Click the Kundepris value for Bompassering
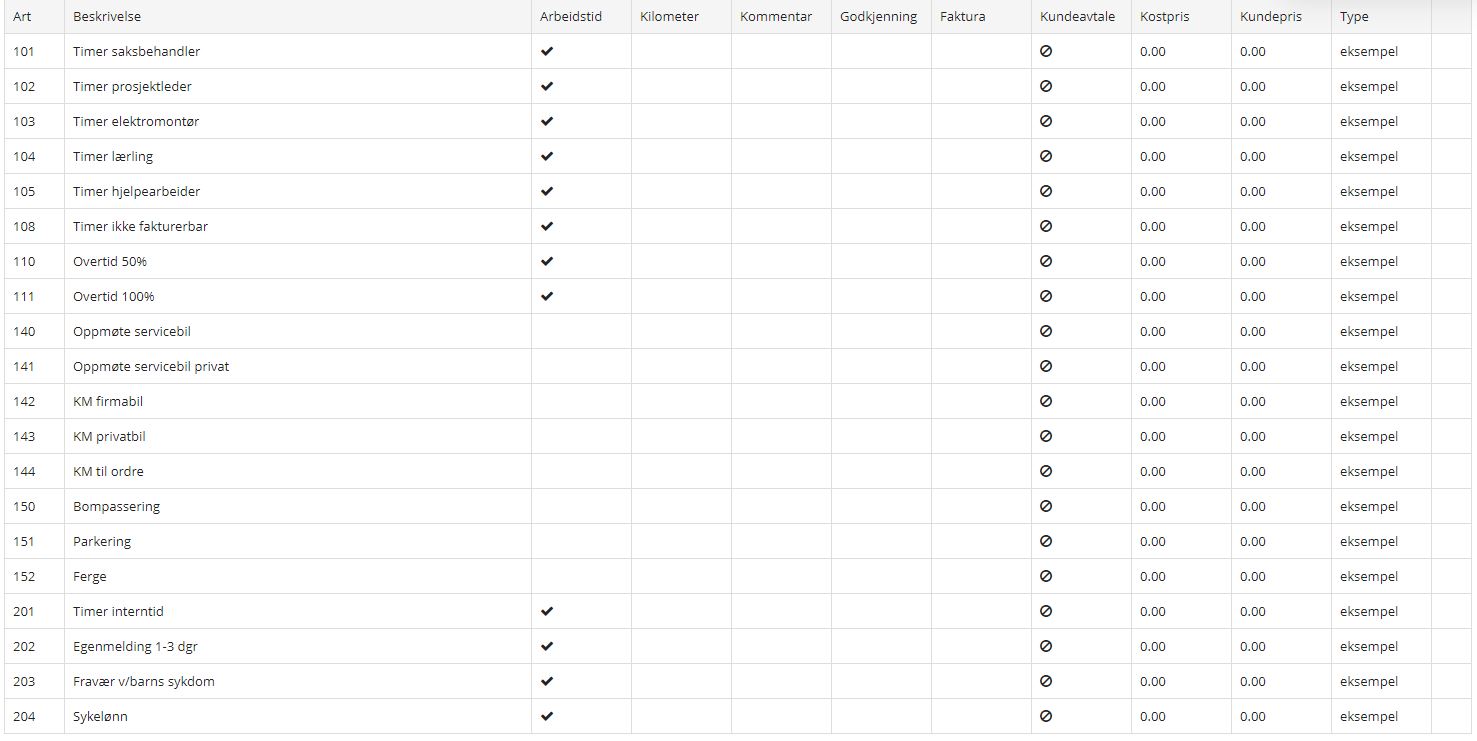Screen dimensions: 1477x741 coord(1253,506)
